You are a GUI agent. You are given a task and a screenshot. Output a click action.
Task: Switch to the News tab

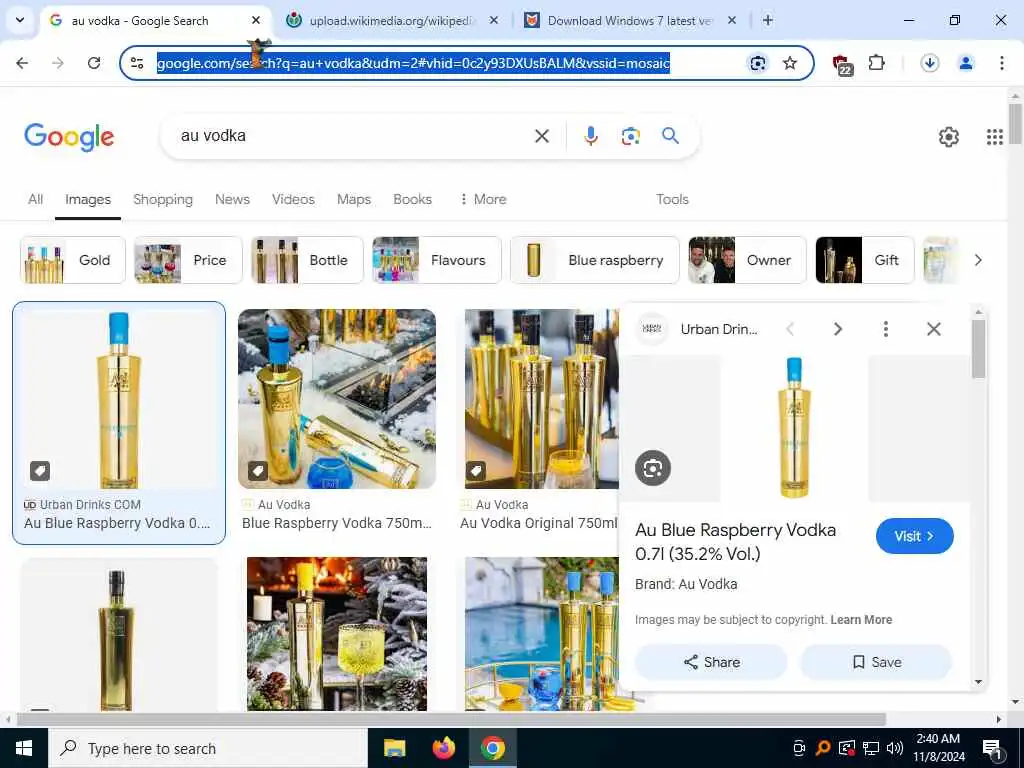click(x=232, y=199)
